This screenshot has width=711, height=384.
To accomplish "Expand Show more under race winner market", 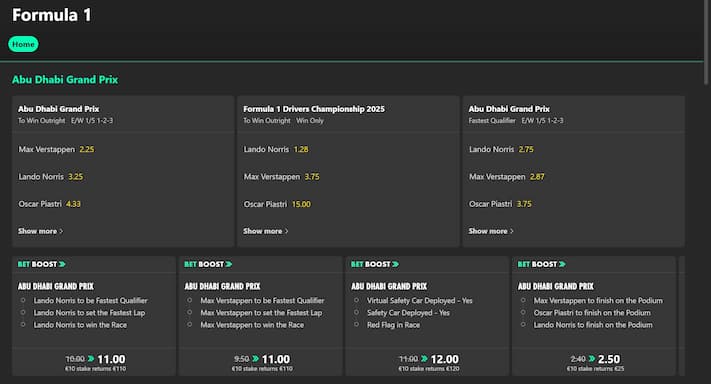I will coord(40,231).
